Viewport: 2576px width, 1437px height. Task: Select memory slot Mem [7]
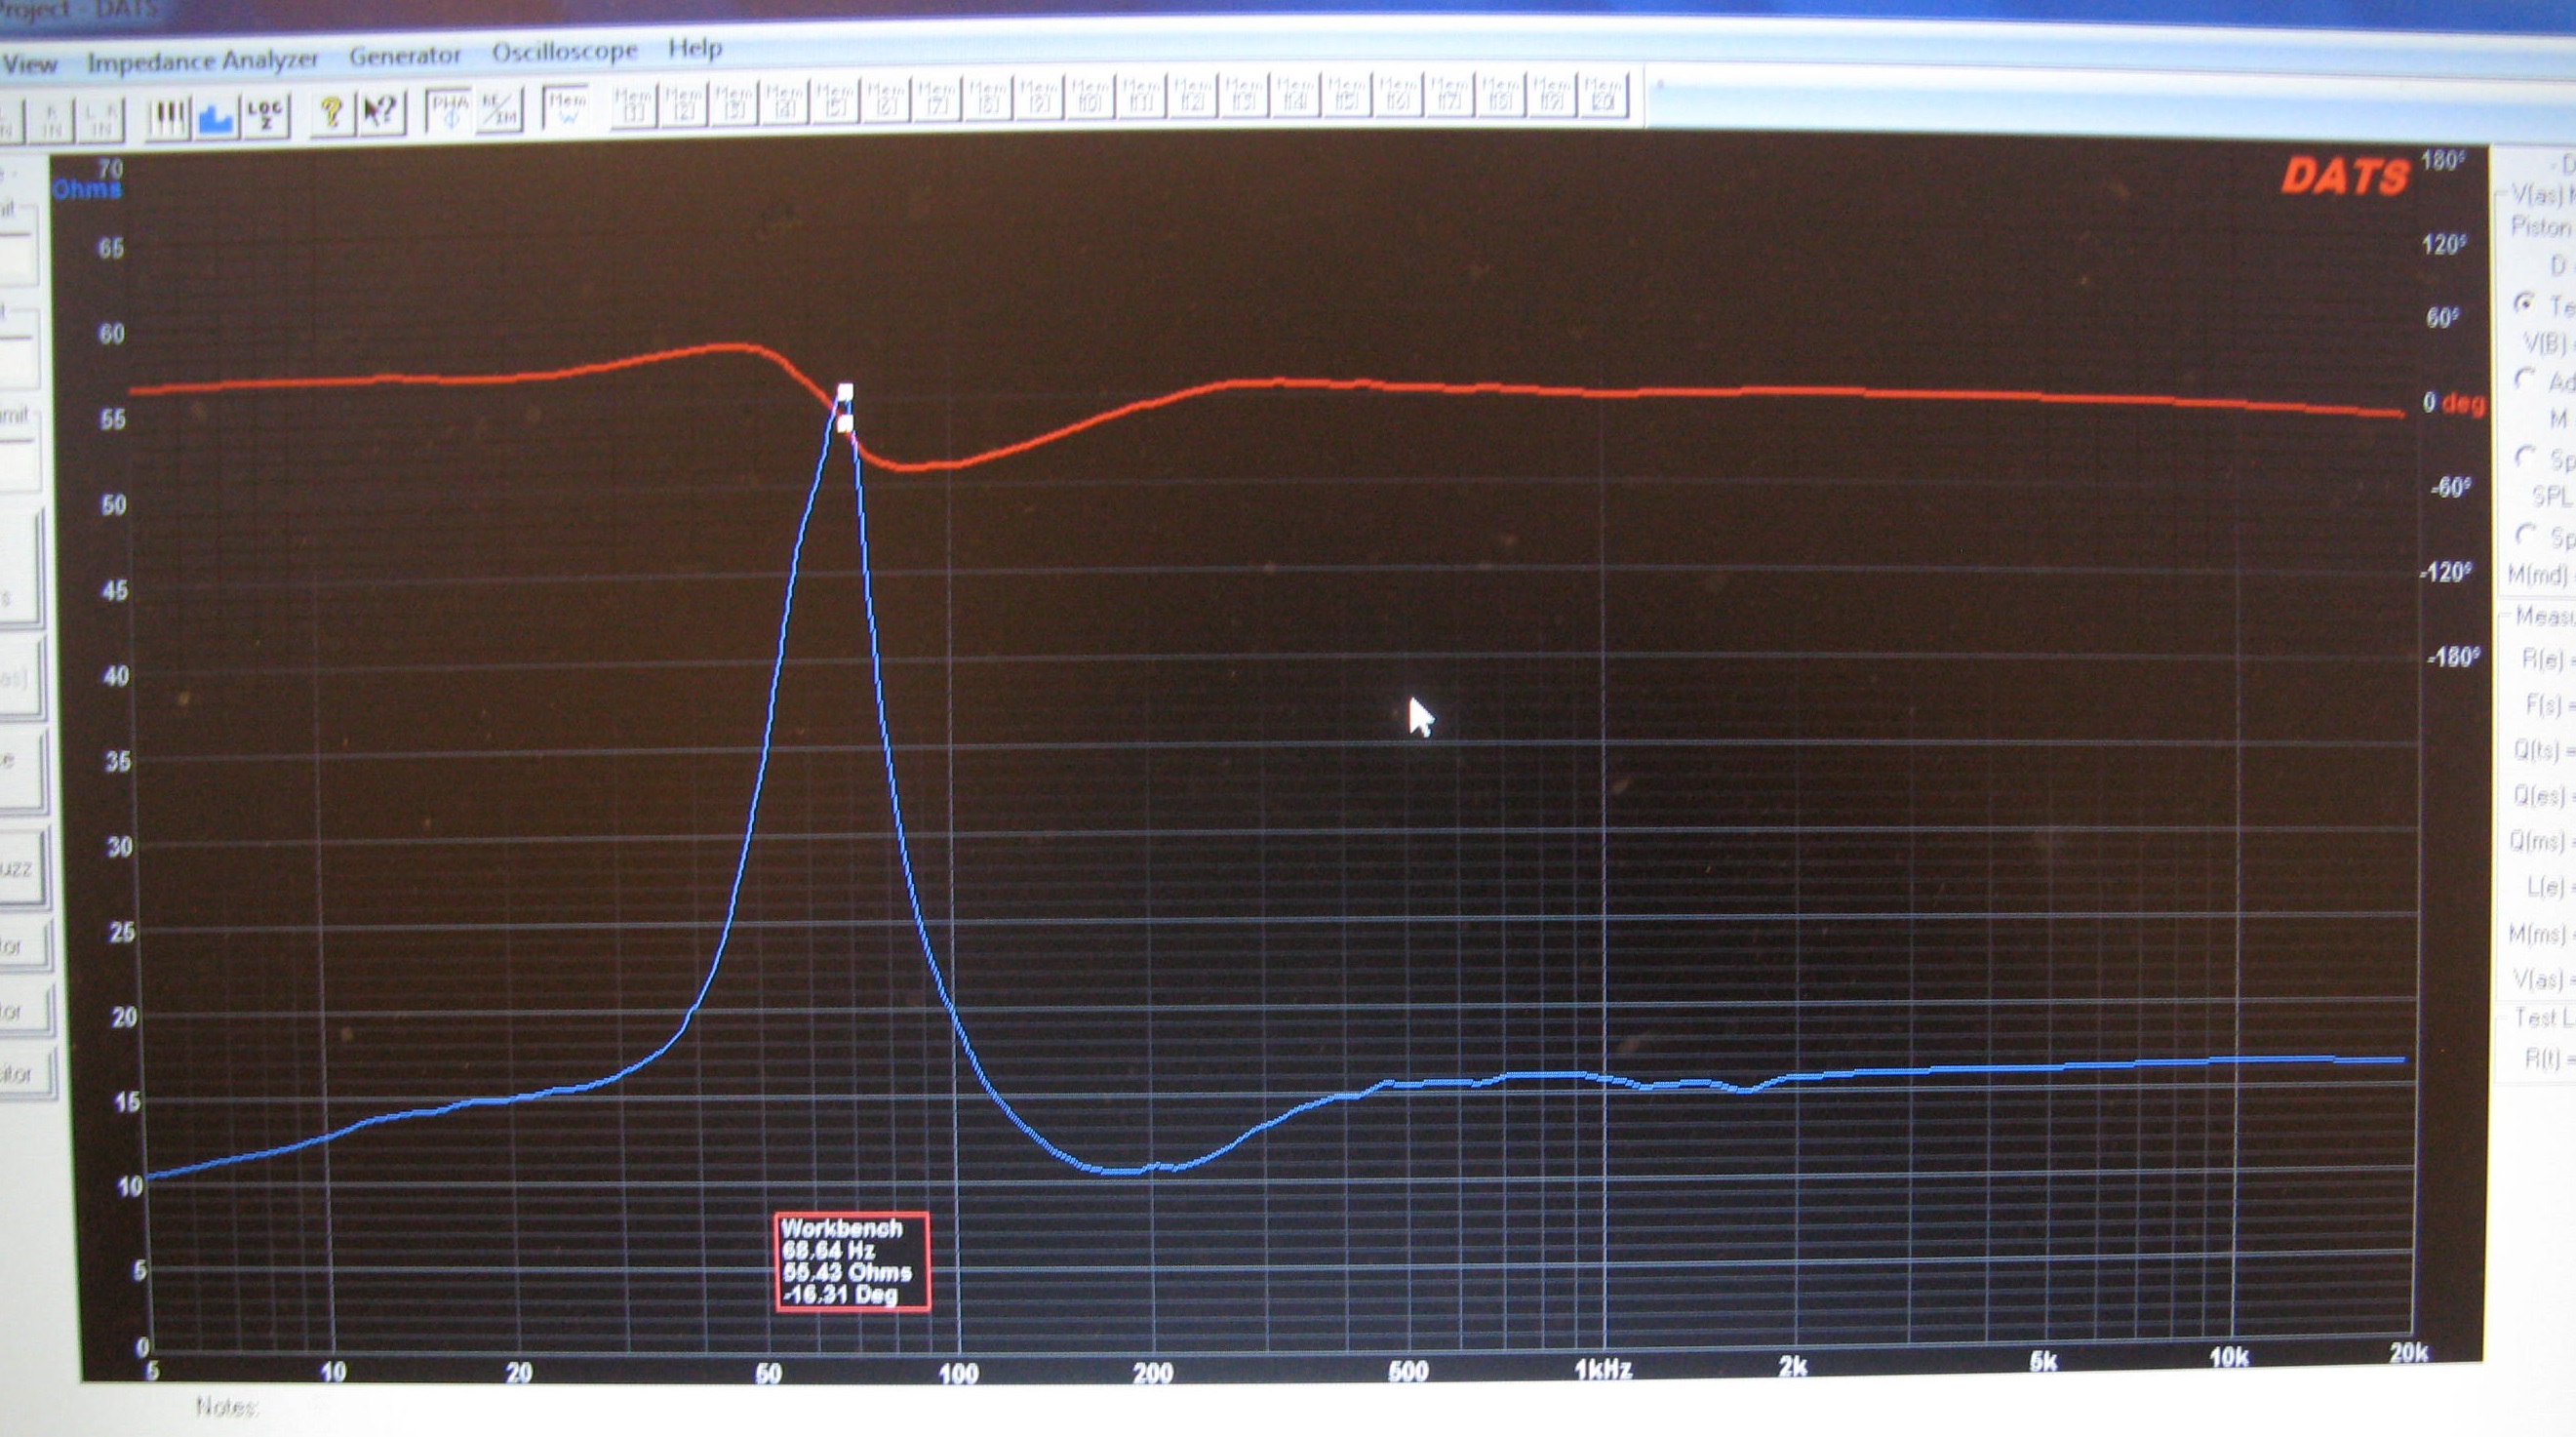point(938,100)
